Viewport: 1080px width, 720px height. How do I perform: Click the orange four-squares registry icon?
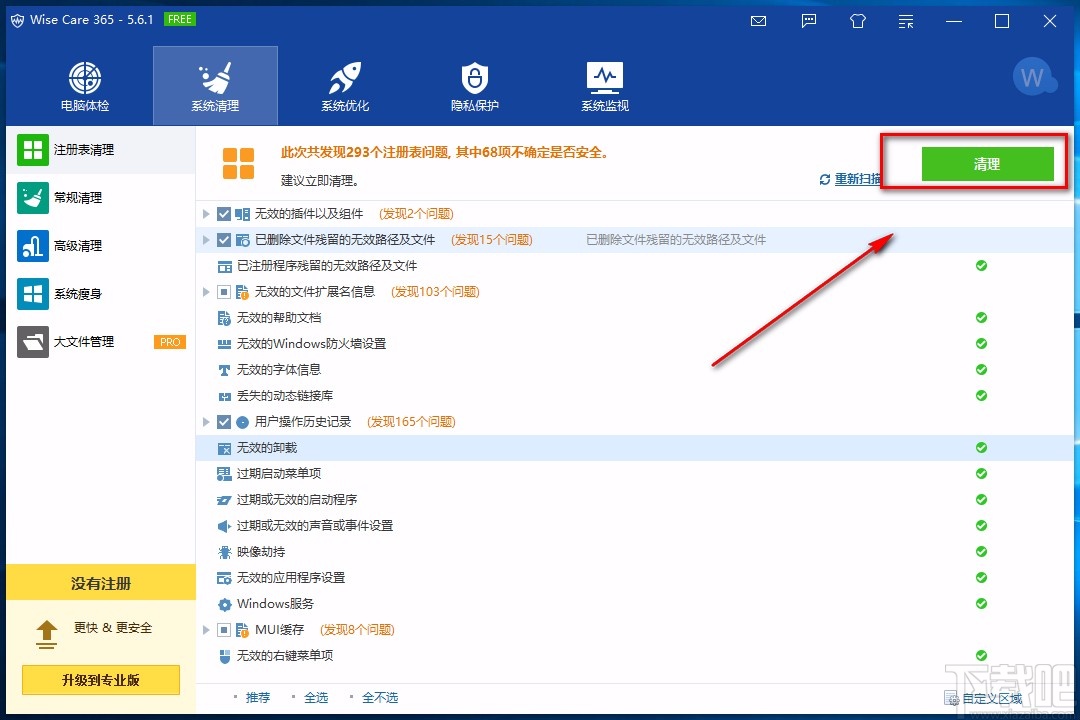(x=238, y=163)
